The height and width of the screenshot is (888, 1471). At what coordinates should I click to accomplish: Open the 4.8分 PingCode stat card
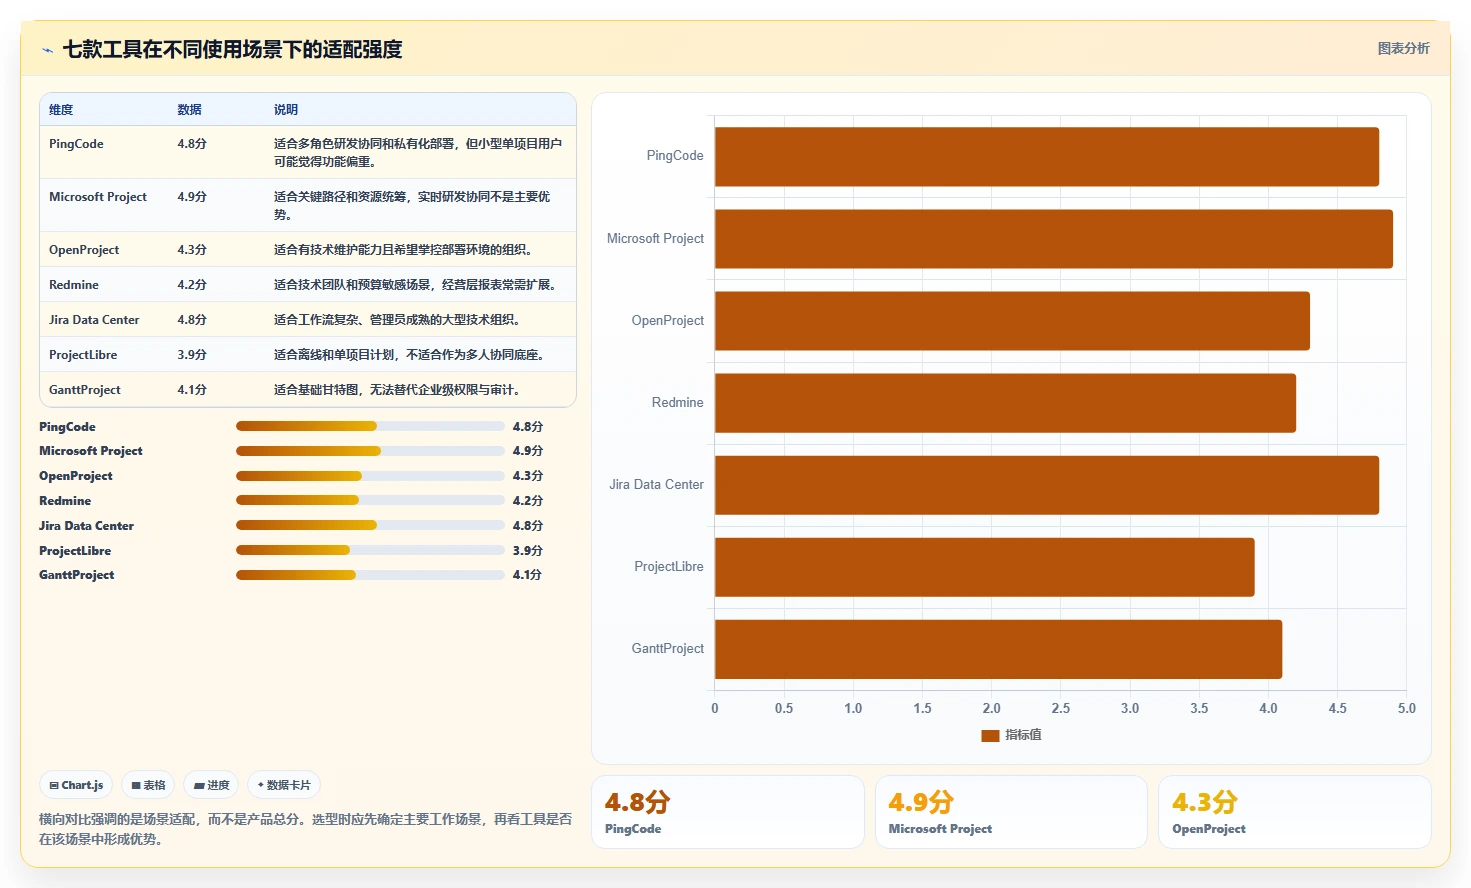tap(728, 812)
